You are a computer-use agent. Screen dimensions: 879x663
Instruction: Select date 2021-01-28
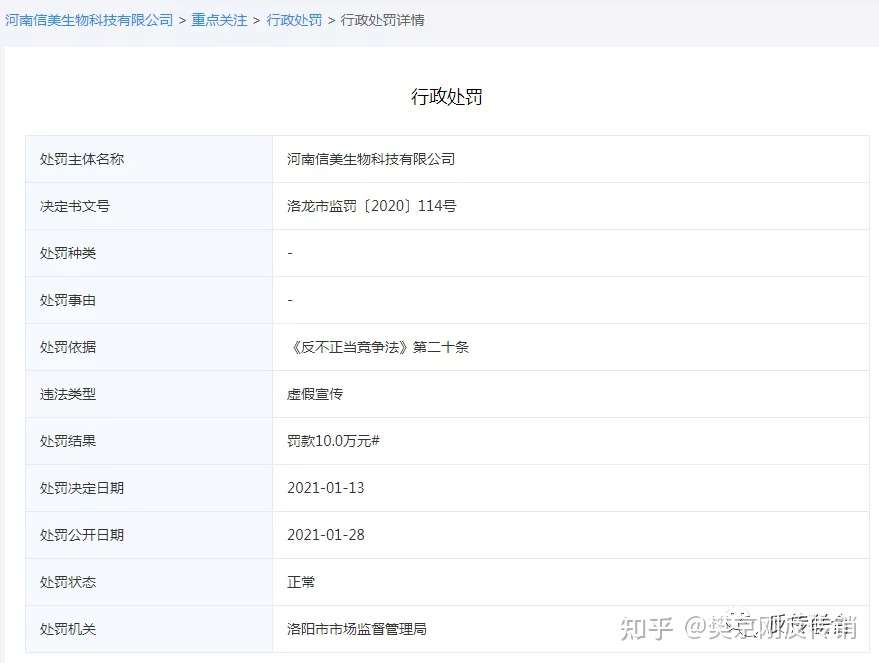[x=326, y=535]
